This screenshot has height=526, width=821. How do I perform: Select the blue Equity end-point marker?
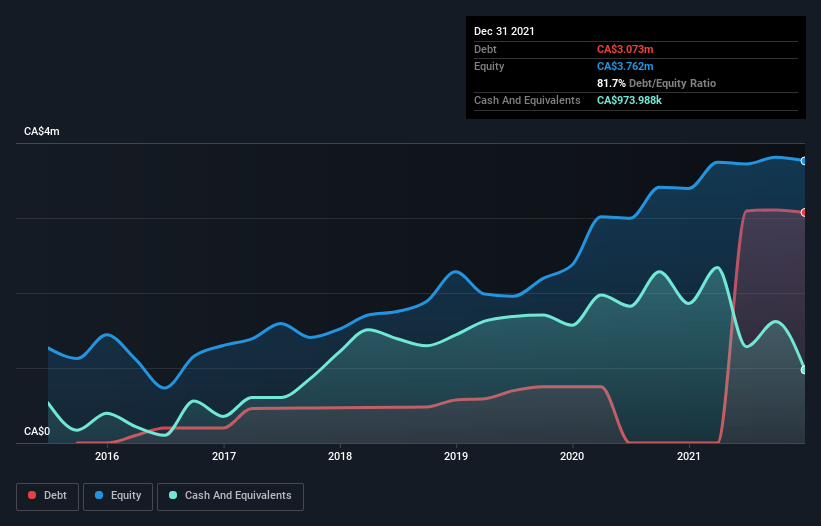pyautogui.click(x=804, y=161)
